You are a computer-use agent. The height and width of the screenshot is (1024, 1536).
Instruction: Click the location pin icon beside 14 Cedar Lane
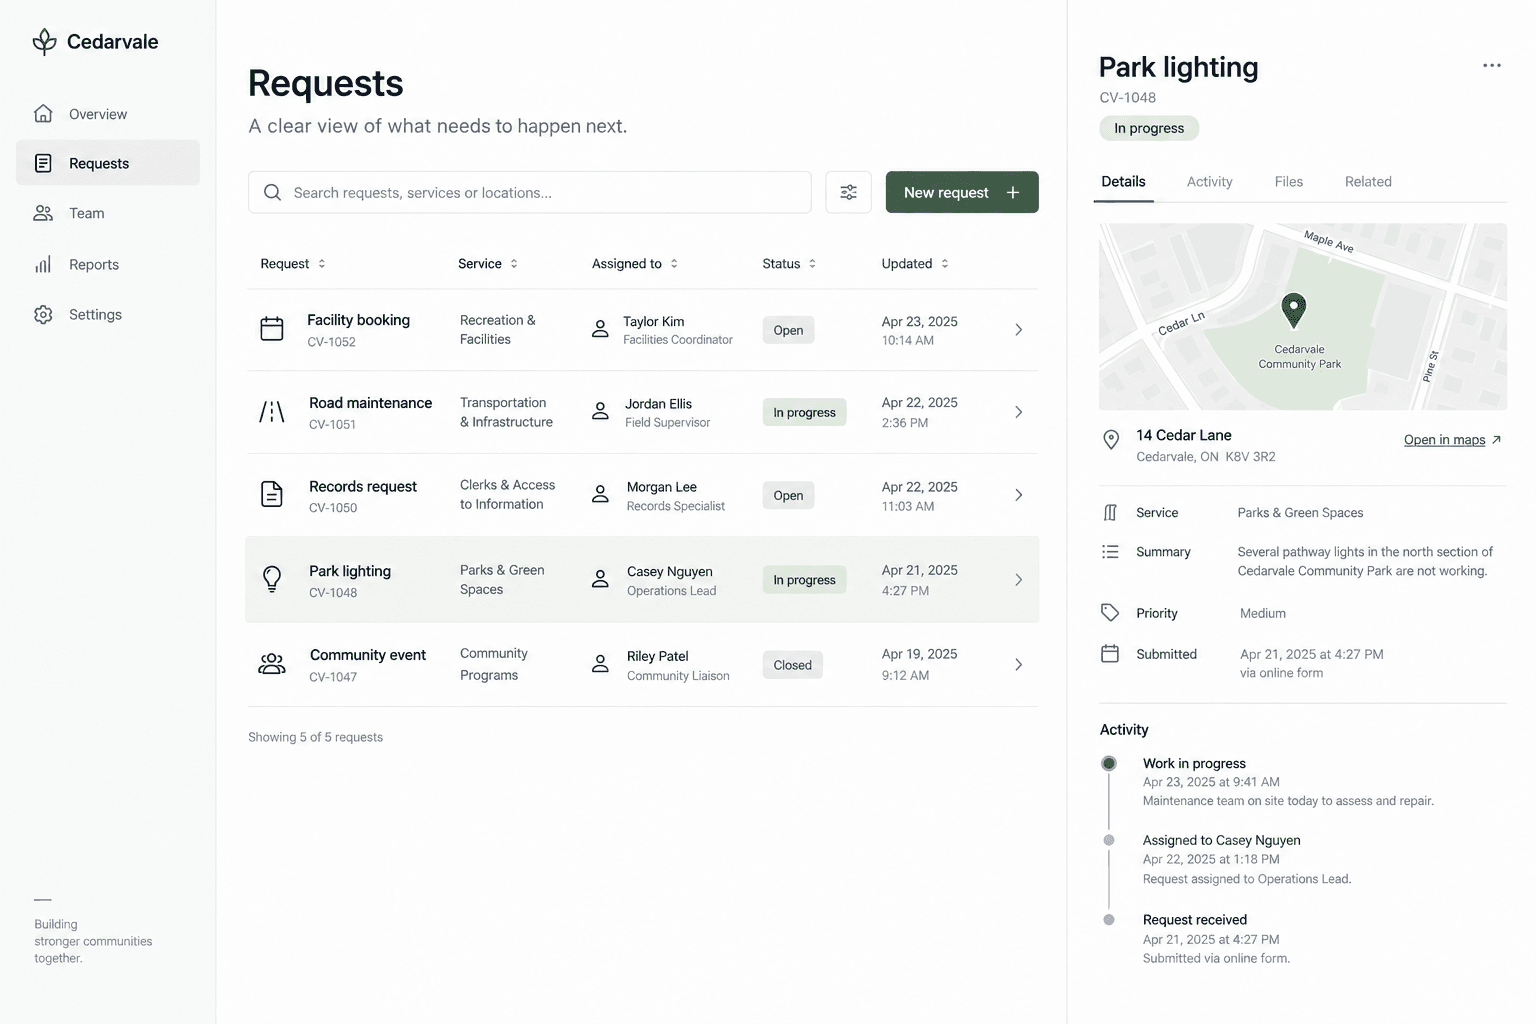coord(1110,440)
